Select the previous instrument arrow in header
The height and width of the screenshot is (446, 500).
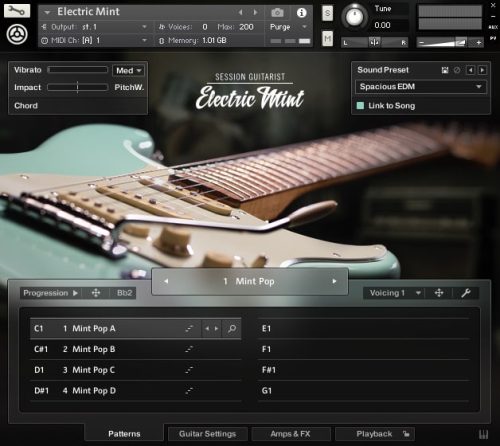point(241,13)
